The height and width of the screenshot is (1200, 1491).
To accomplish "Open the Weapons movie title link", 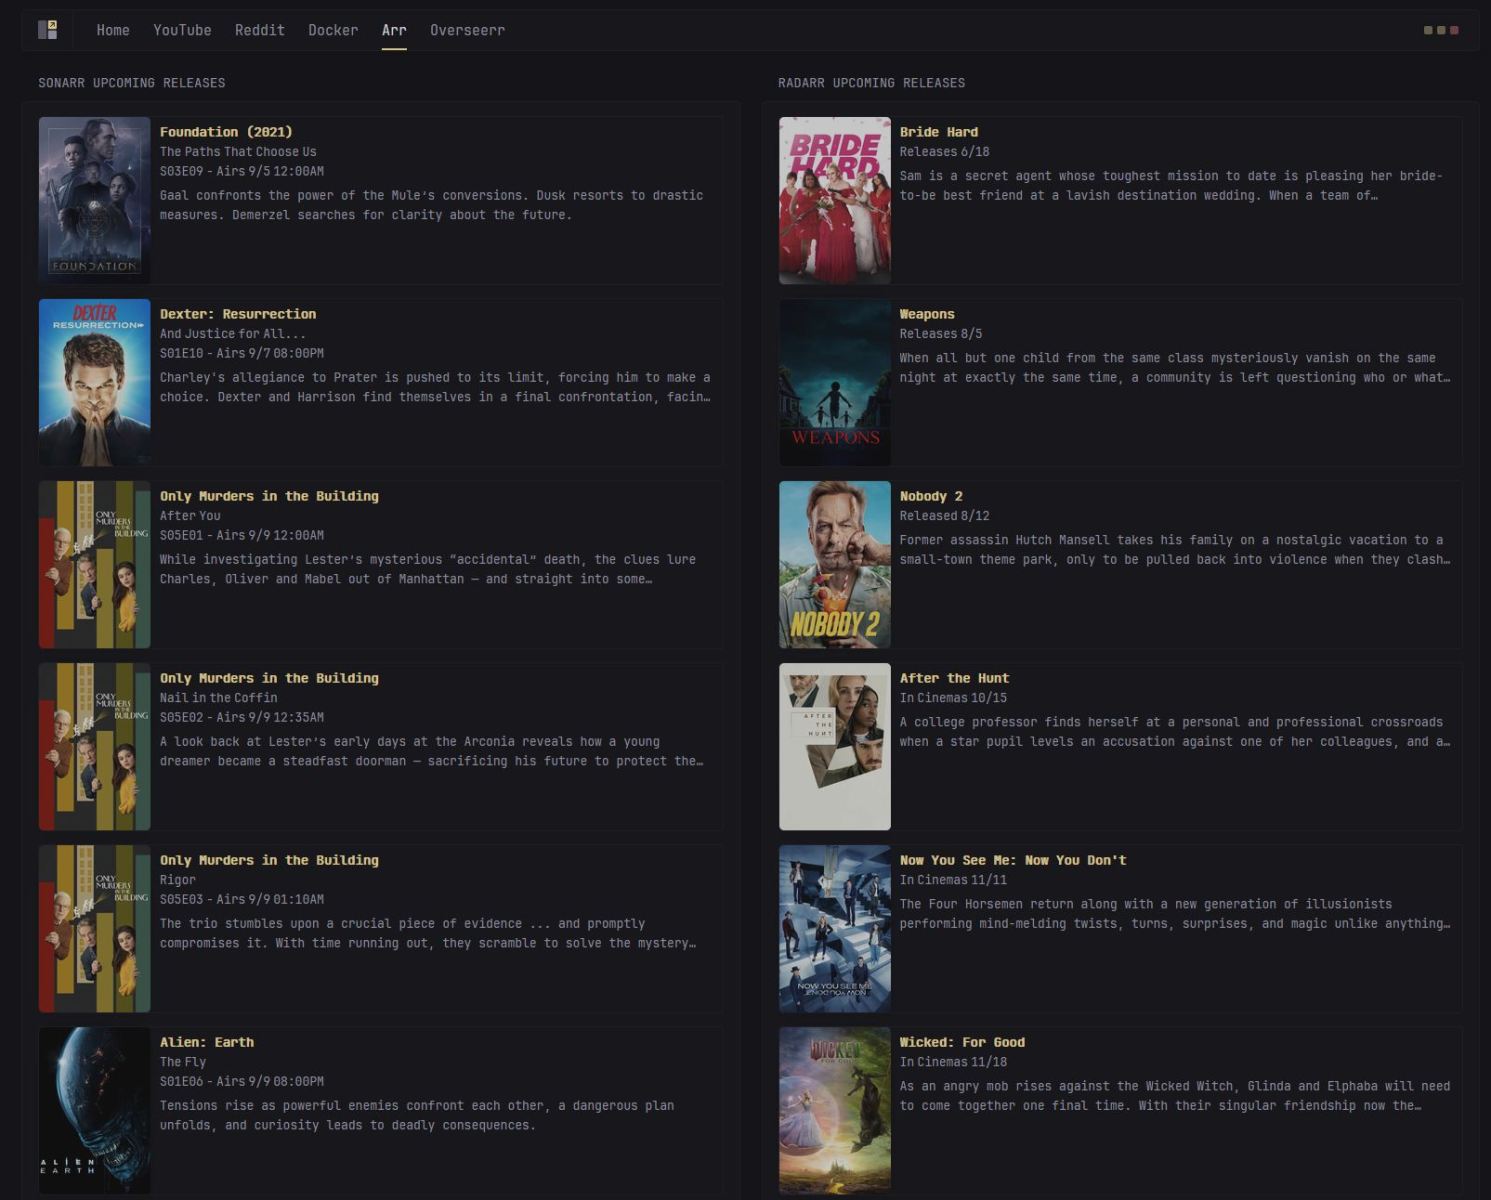I will (x=927, y=314).
